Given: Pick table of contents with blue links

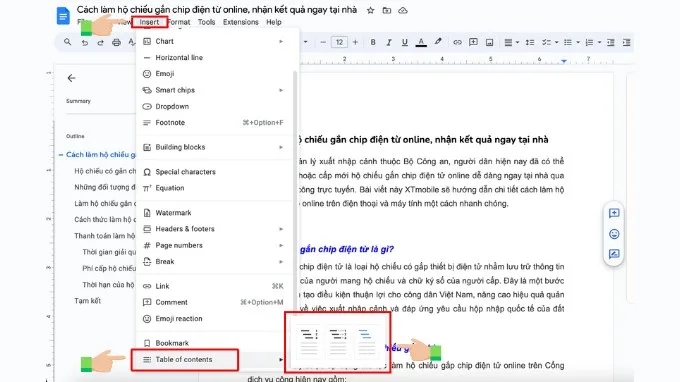Looking at the screenshot, I should point(366,341).
